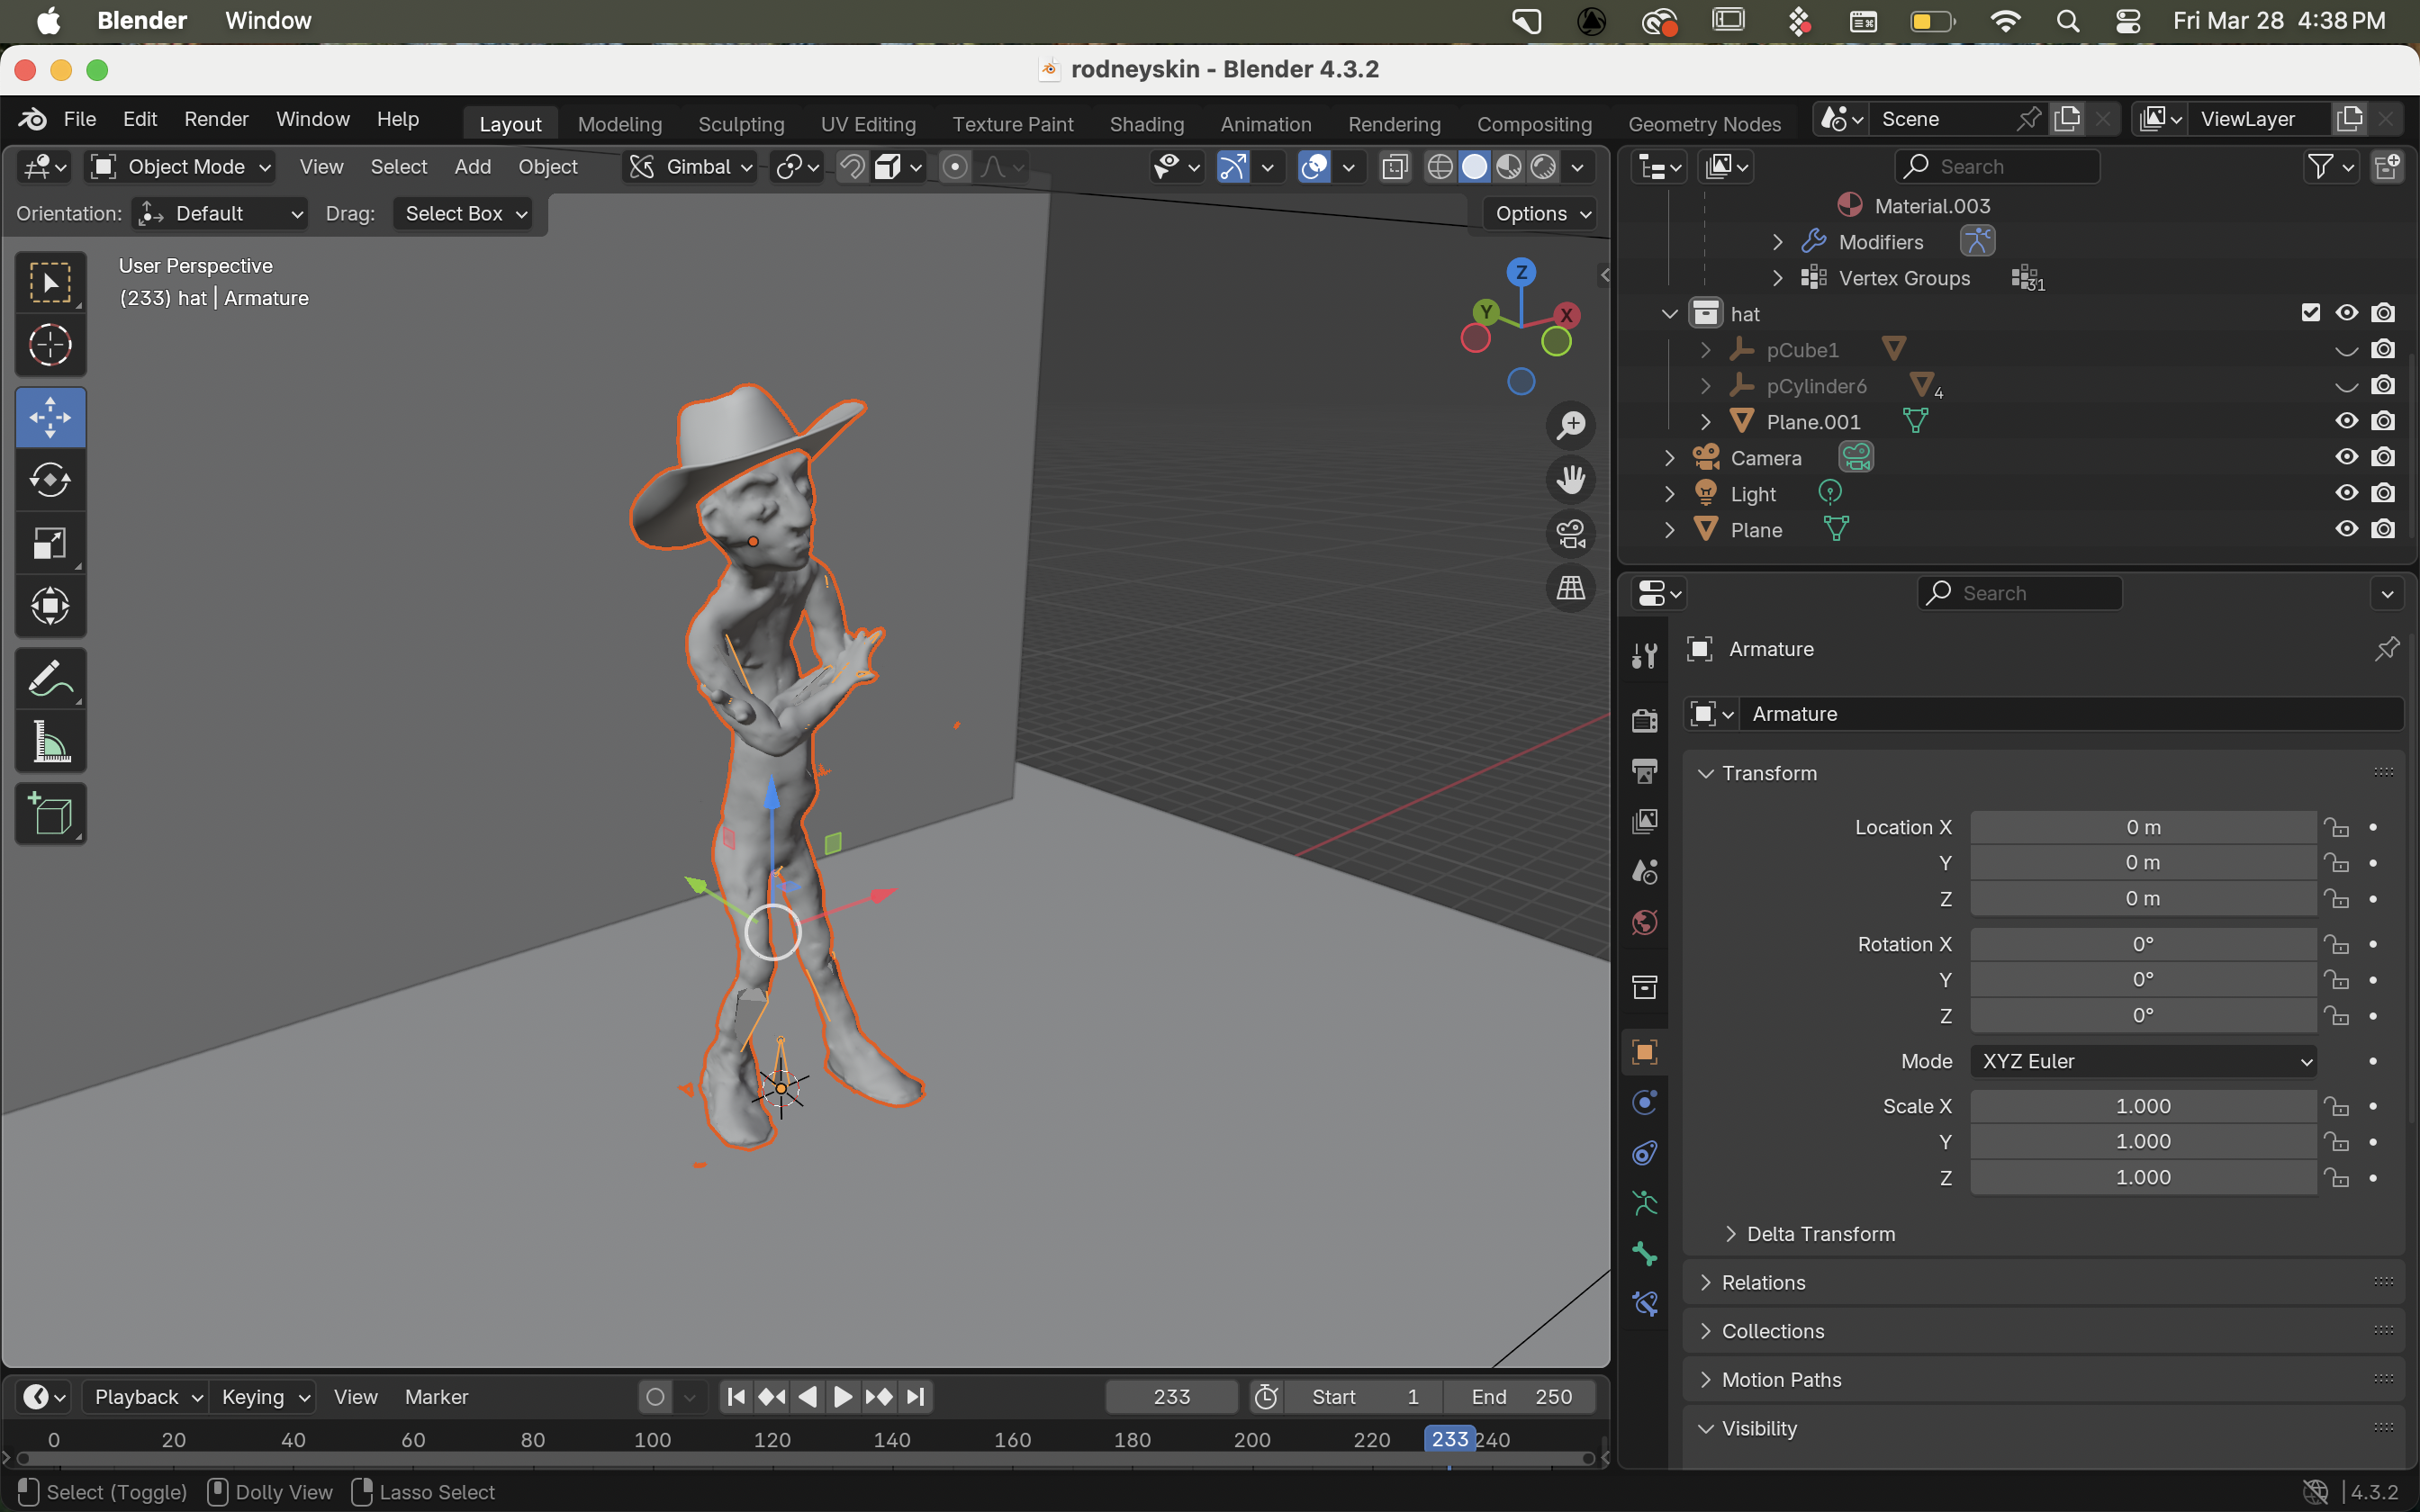2420x1512 pixels.
Task: Click the Location X value field
Action: point(2142,827)
